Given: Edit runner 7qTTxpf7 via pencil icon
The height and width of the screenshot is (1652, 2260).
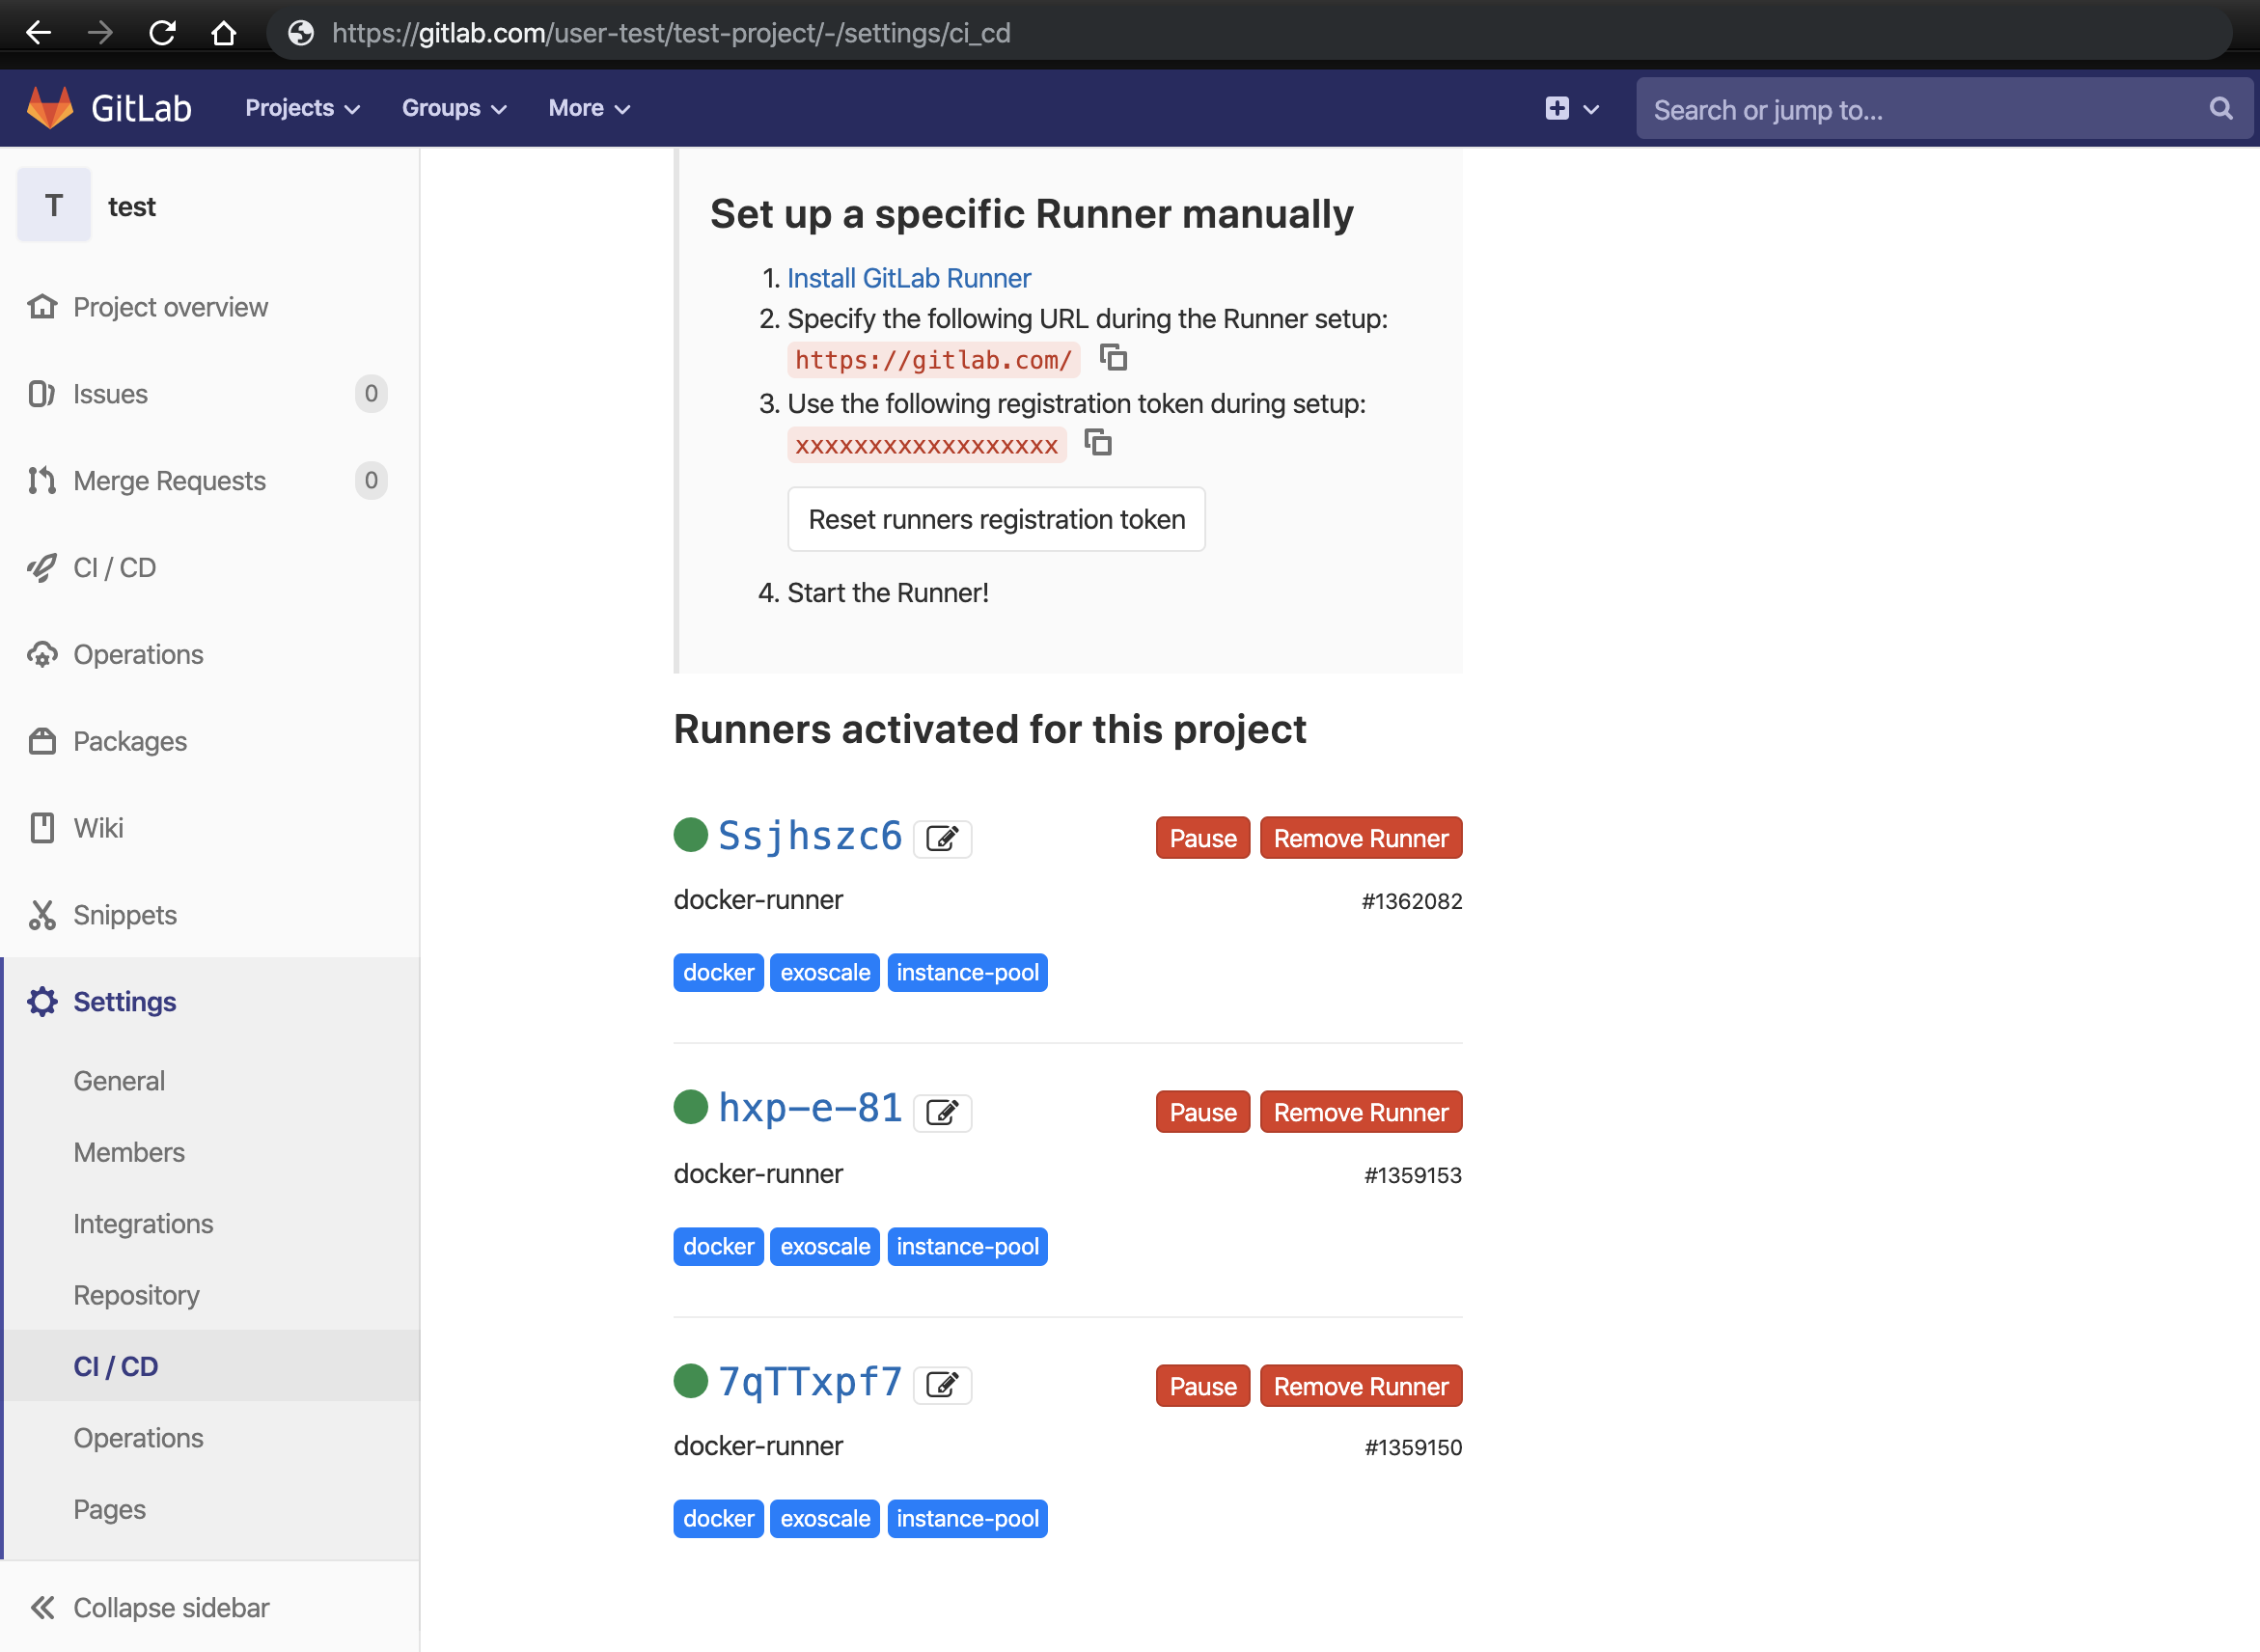Looking at the screenshot, I should tap(942, 1385).
